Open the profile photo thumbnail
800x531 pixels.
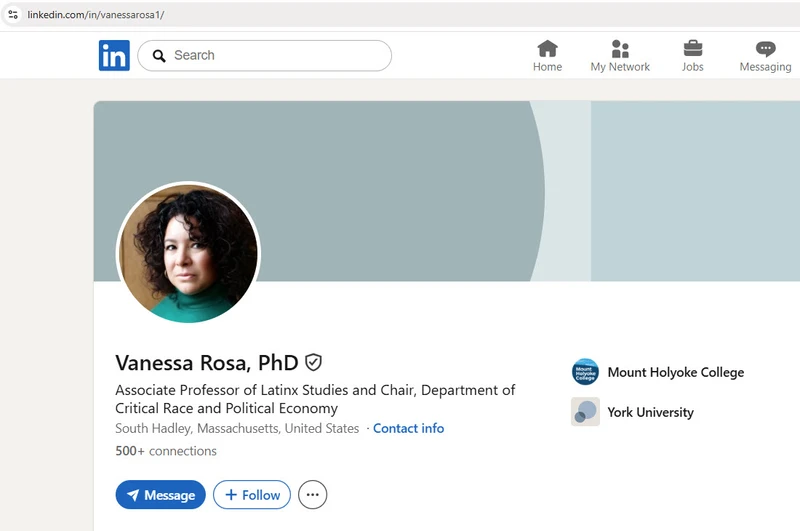coord(188,253)
